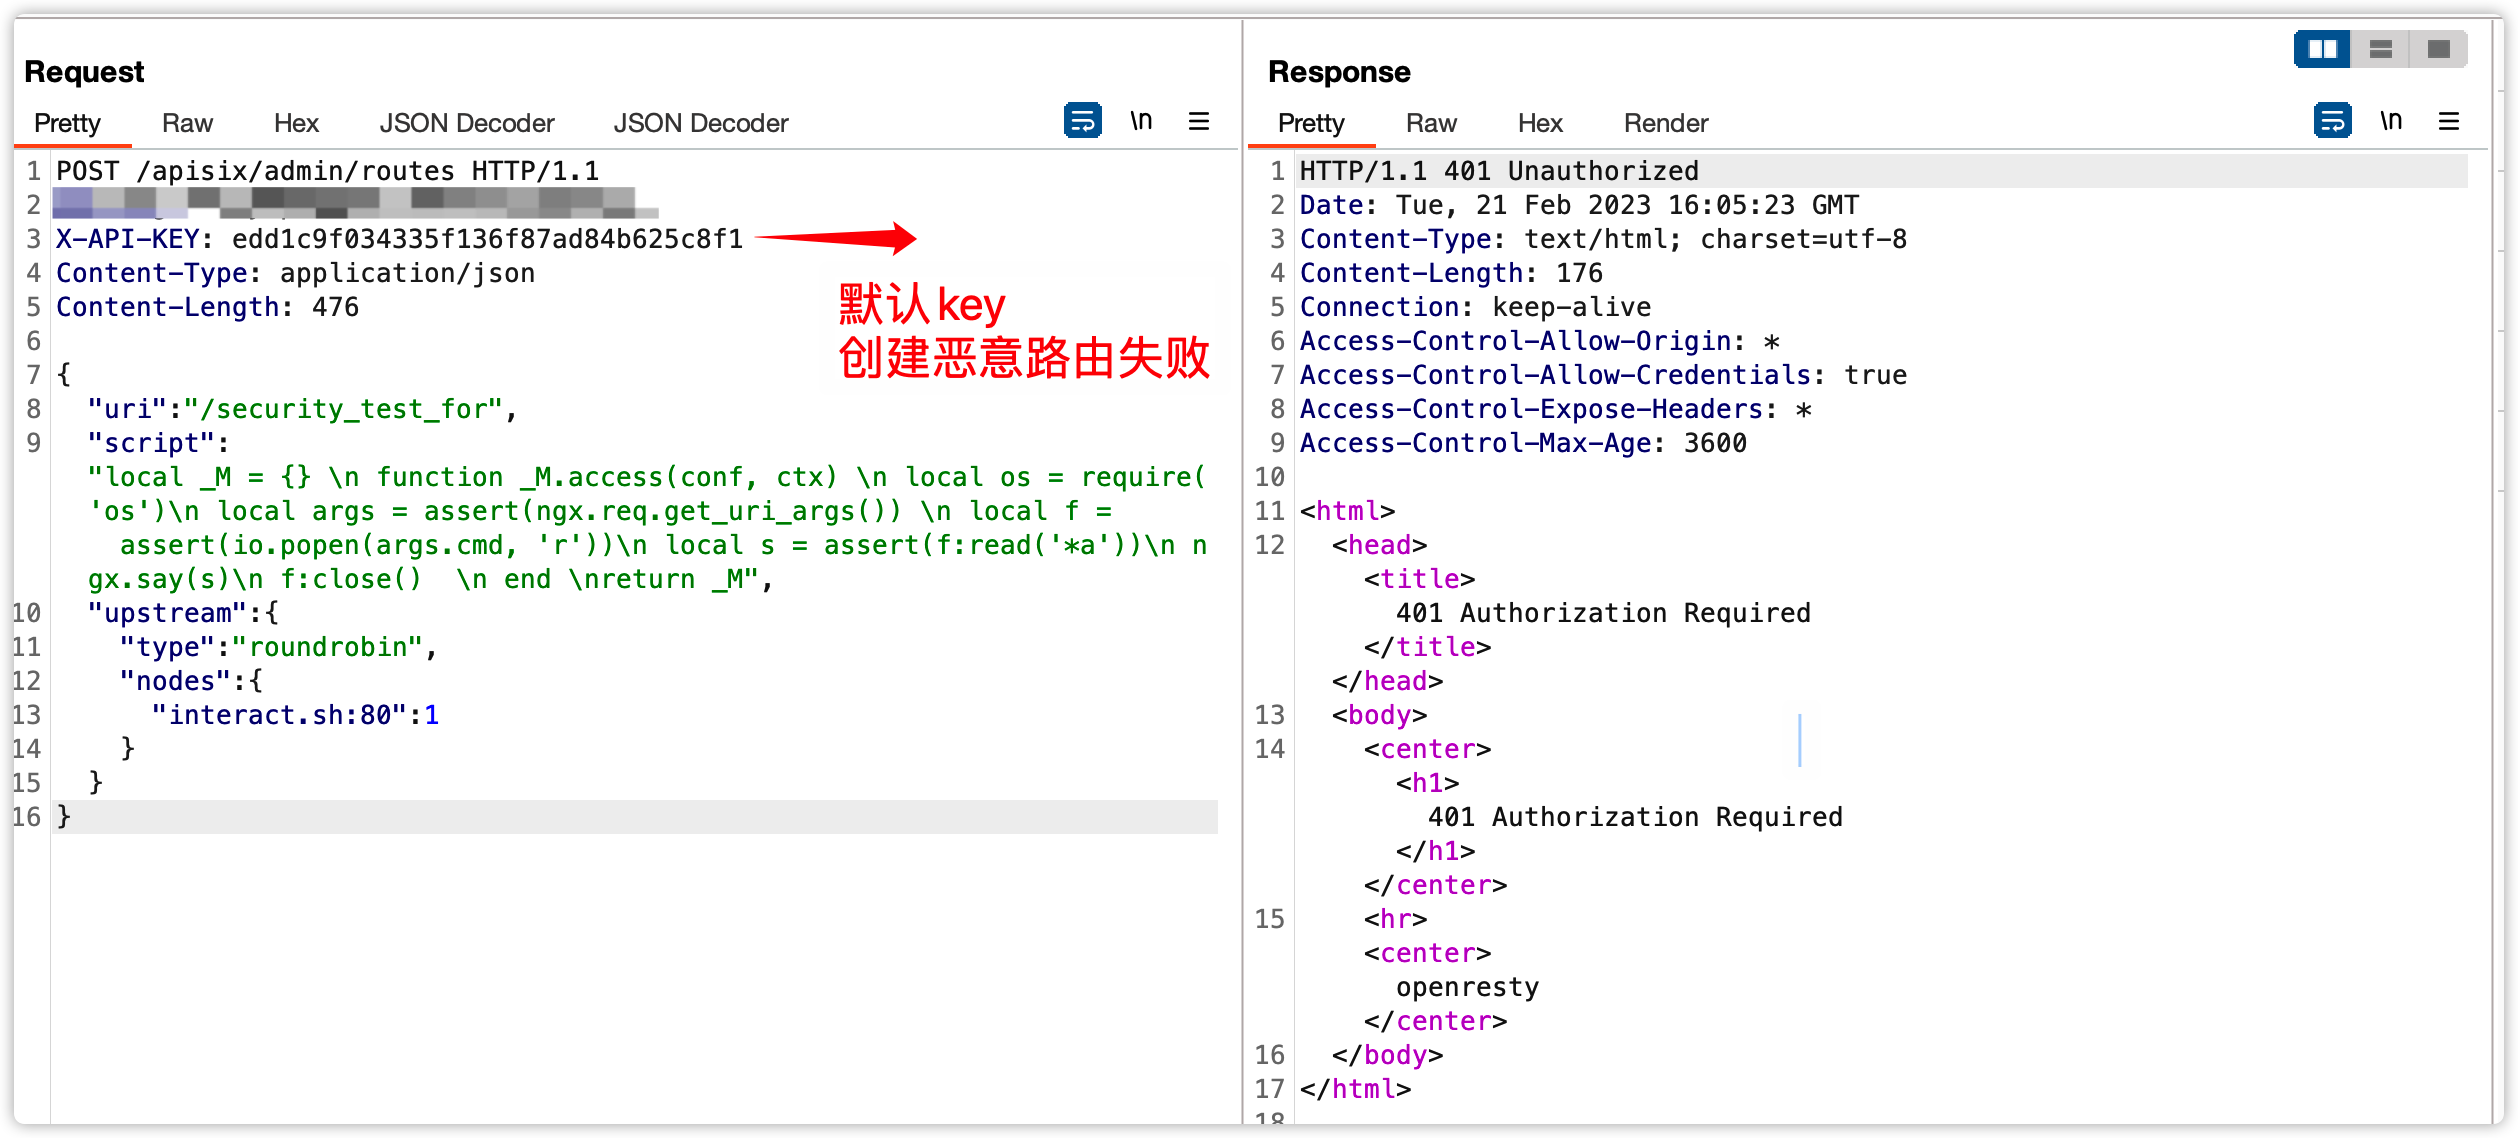Click Content-Length: 476 request header
2518x1138 pixels.
207,307
